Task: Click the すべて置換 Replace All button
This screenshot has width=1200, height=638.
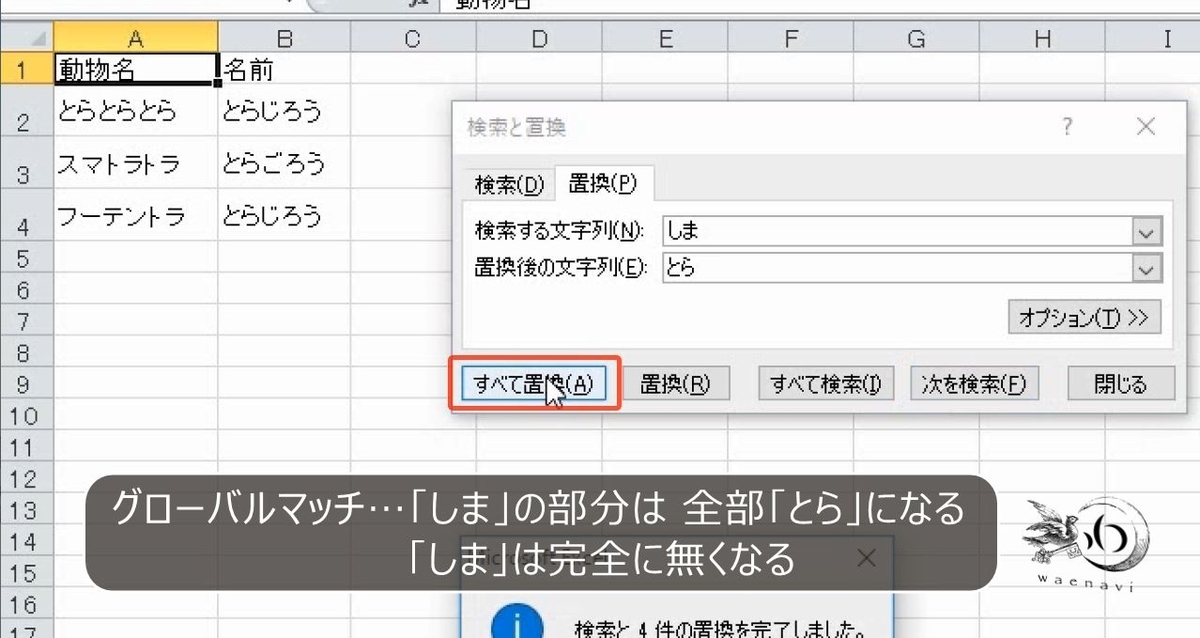Action: pyautogui.click(x=534, y=383)
